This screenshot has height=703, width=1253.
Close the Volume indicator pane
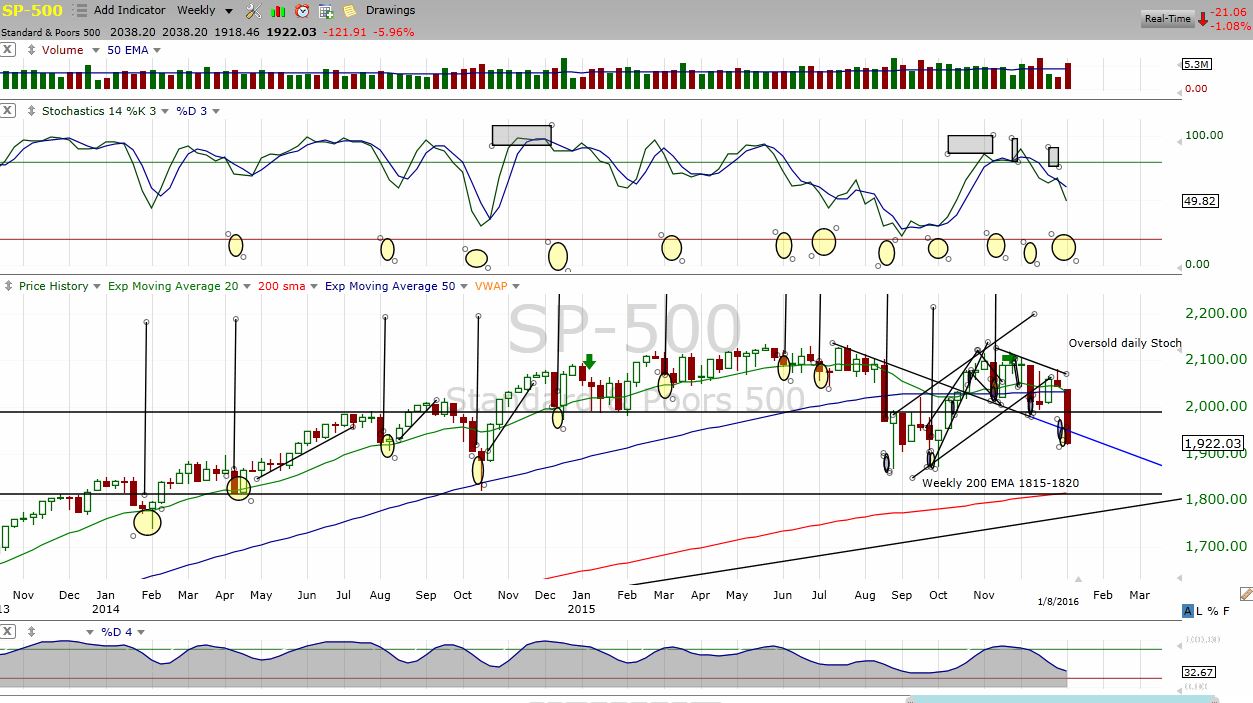point(8,50)
